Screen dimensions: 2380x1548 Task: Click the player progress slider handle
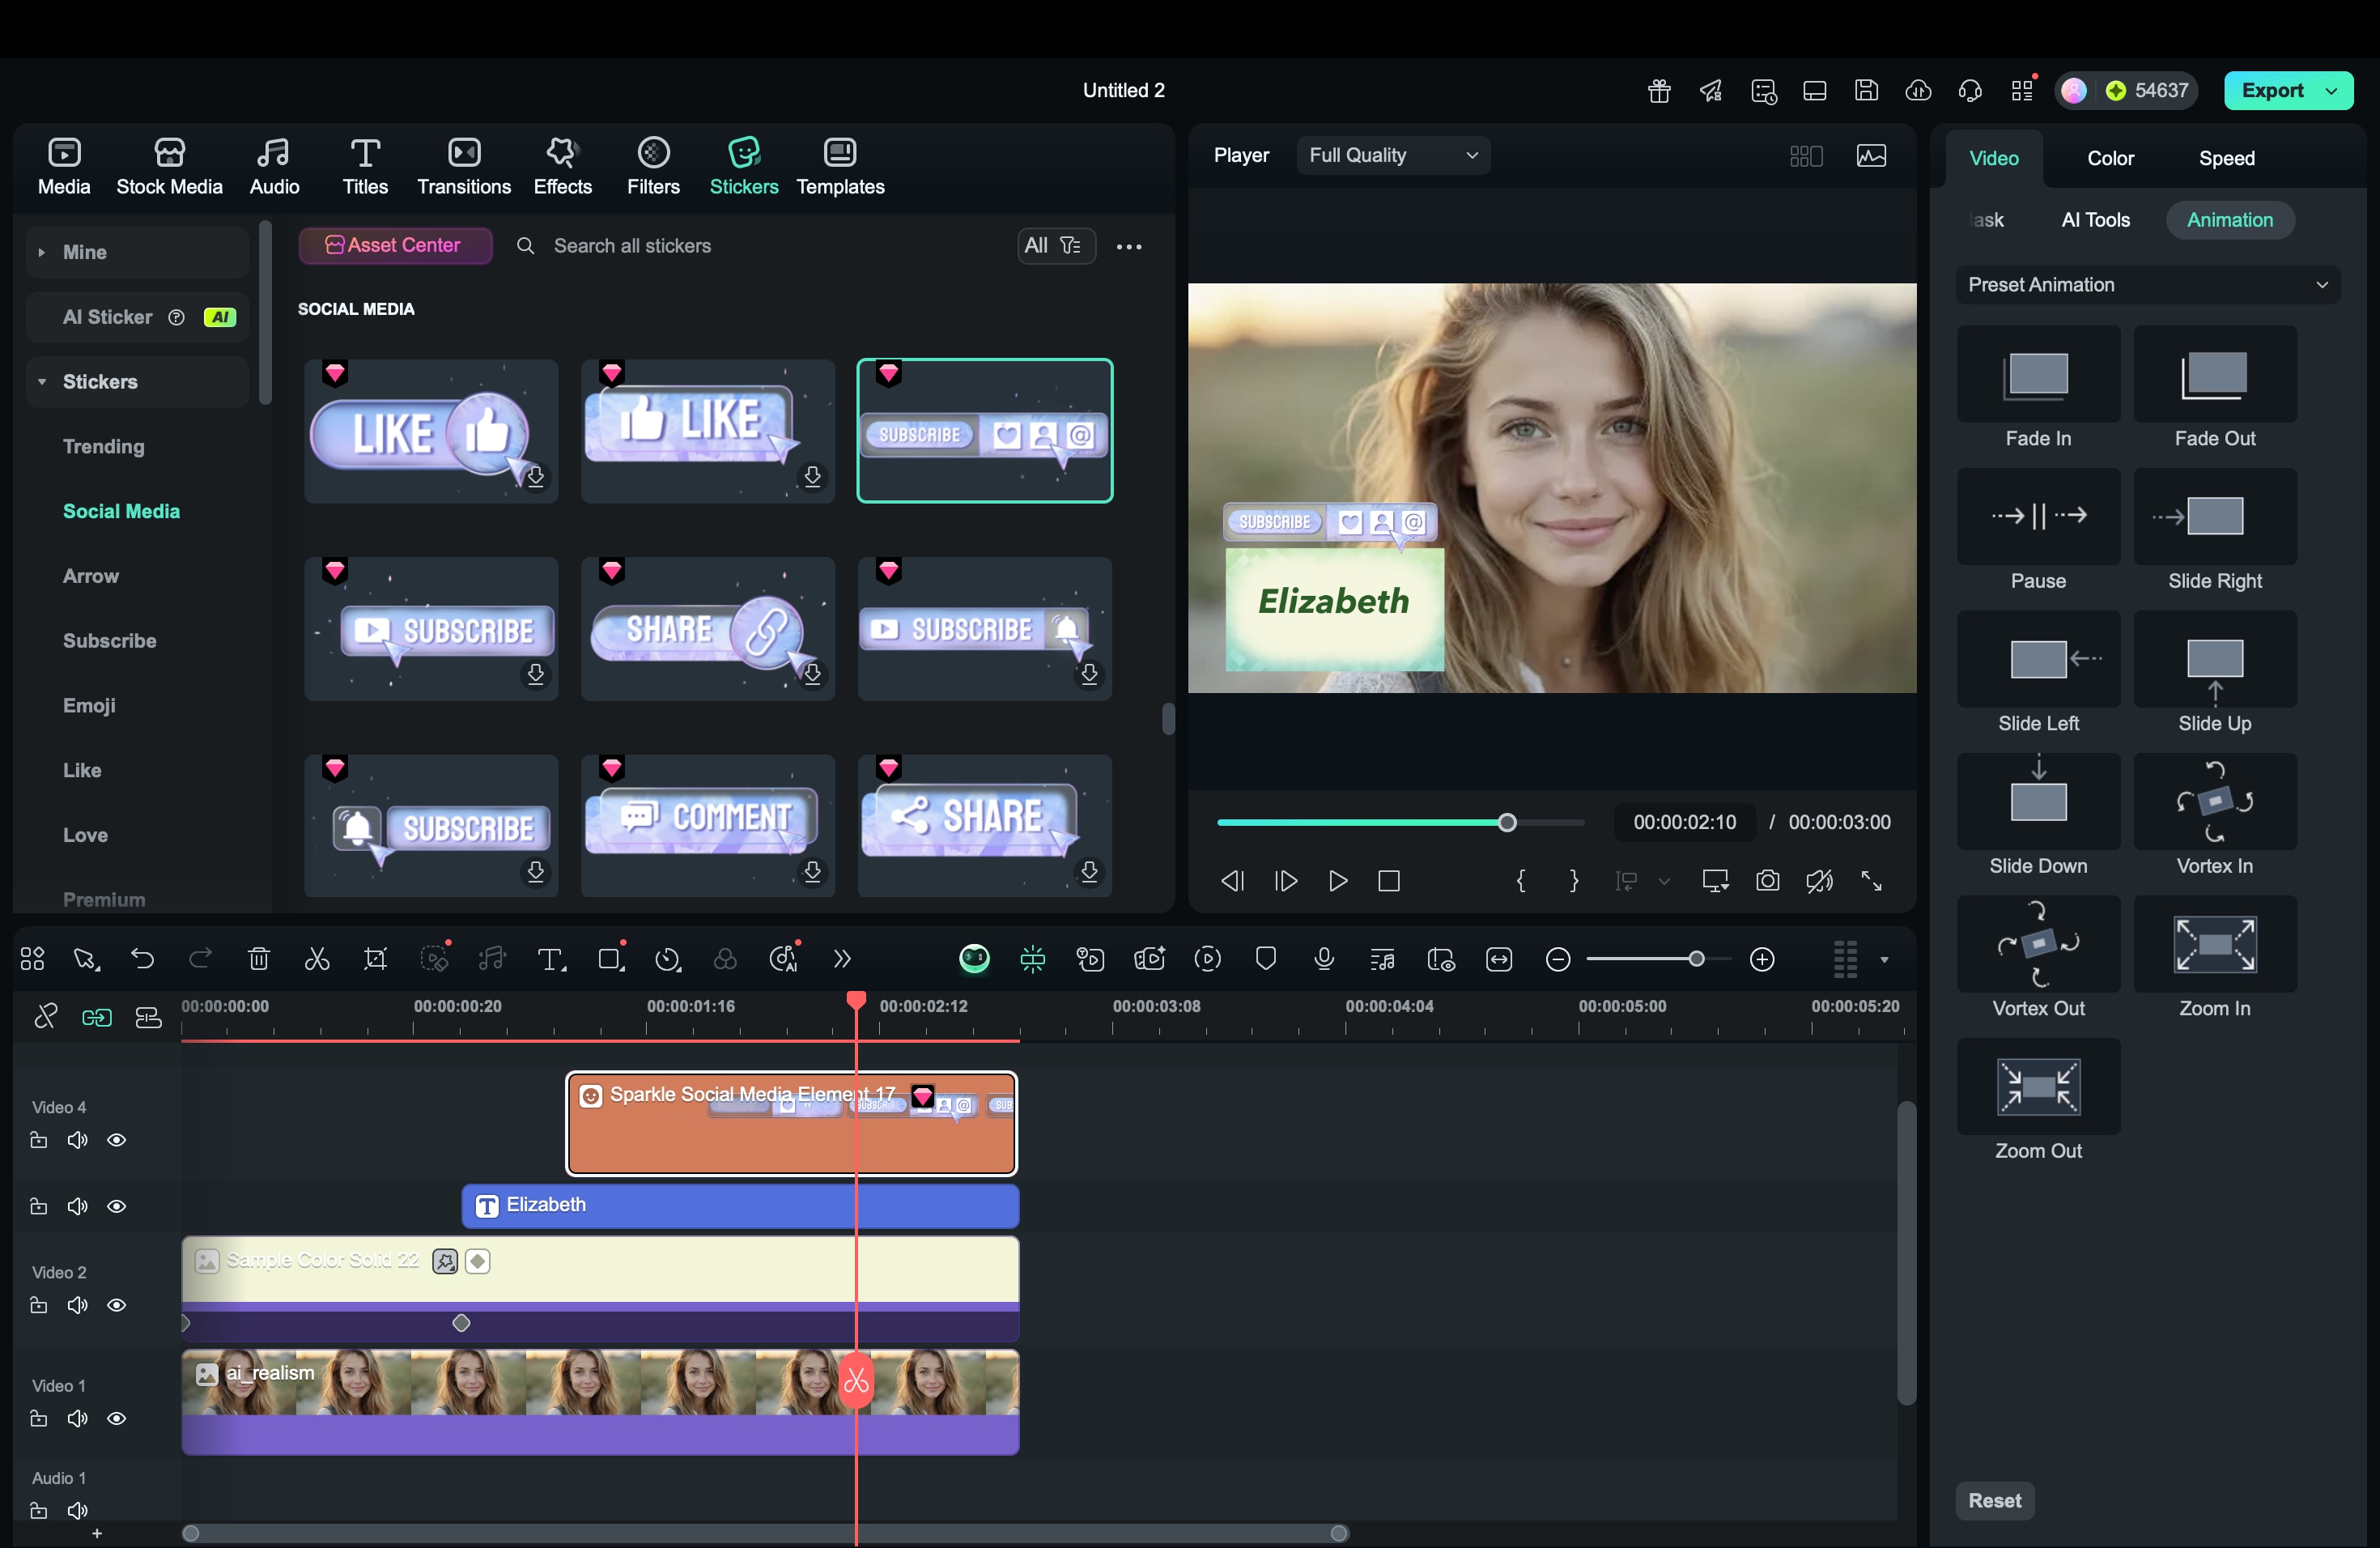tap(1507, 823)
